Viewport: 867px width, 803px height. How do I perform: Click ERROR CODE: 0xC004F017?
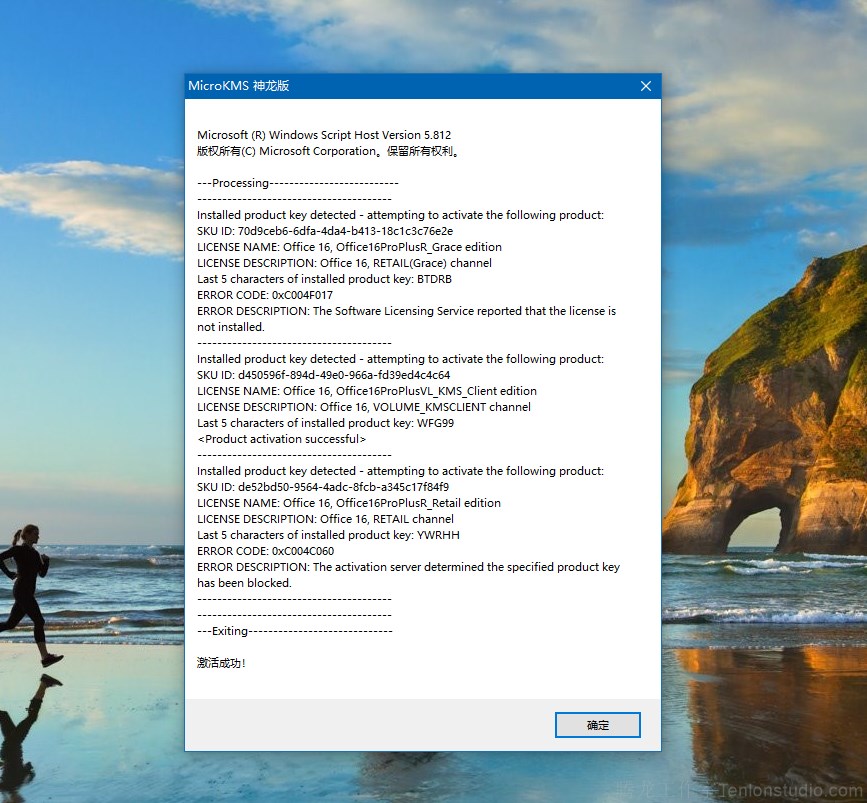pyautogui.click(x=265, y=295)
